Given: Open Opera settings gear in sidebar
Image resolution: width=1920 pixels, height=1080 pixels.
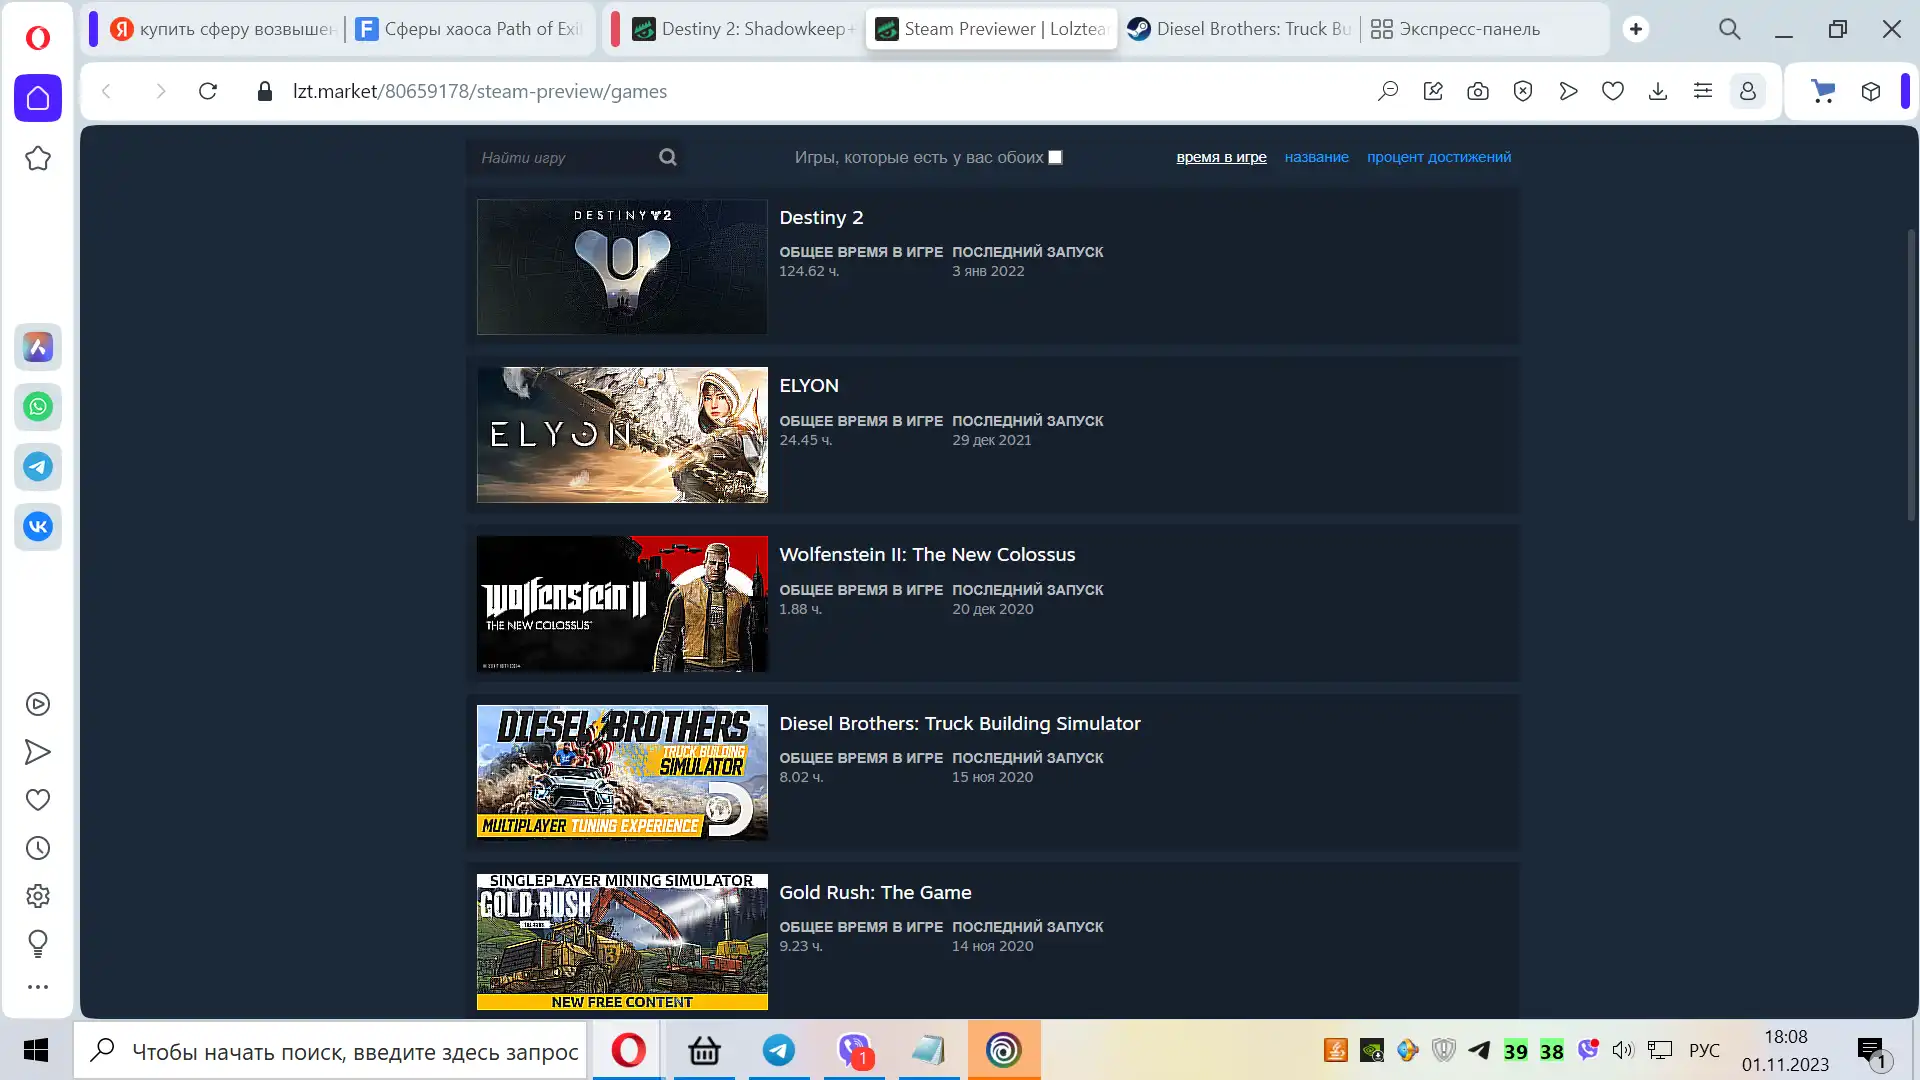Looking at the screenshot, I should click(x=38, y=896).
